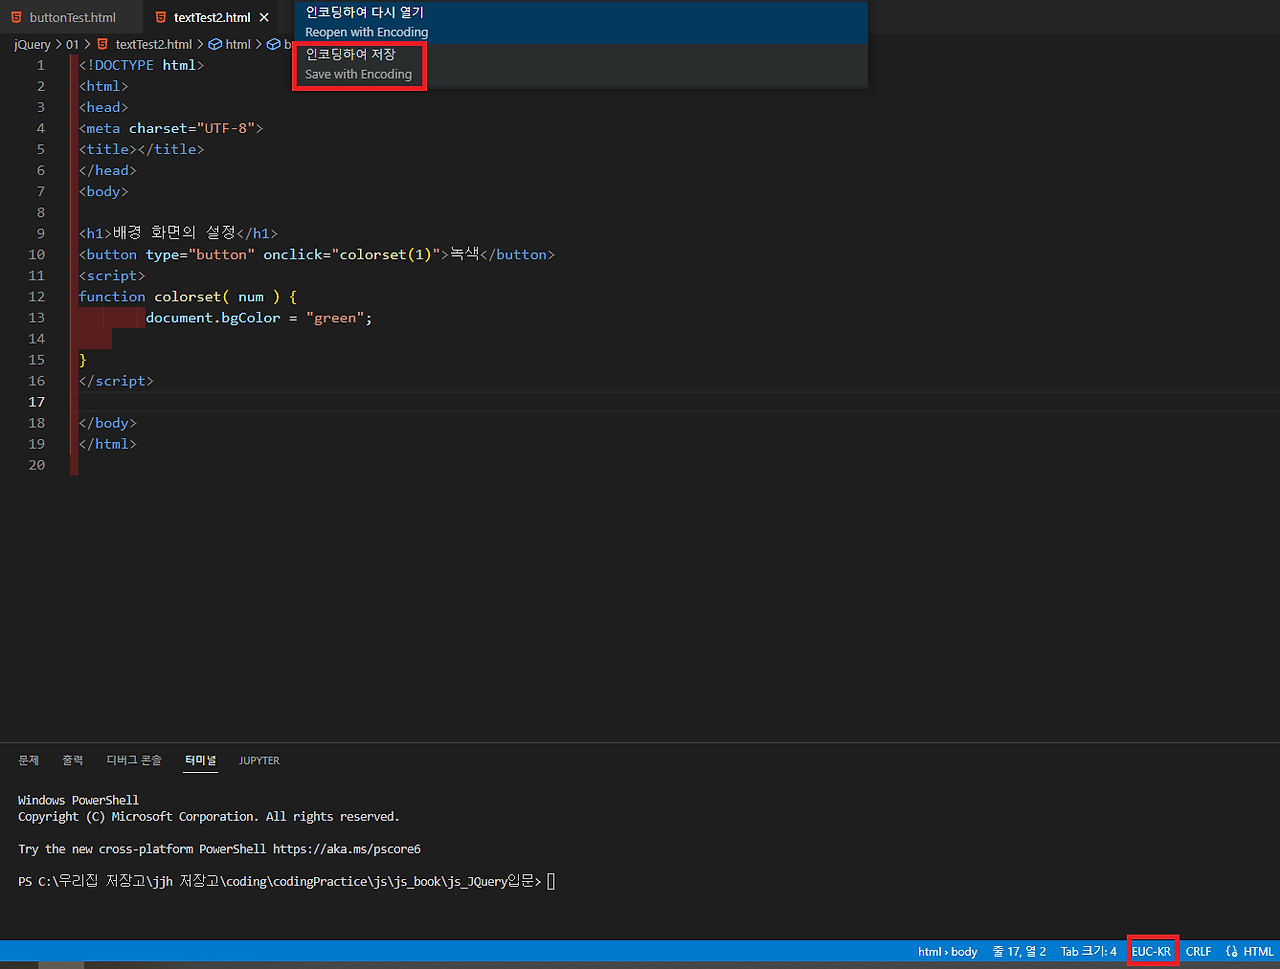Expand the jQuery breadcrumb dropdown
This screenshot has height=969, width=1280.
click(x=31, y=44)
